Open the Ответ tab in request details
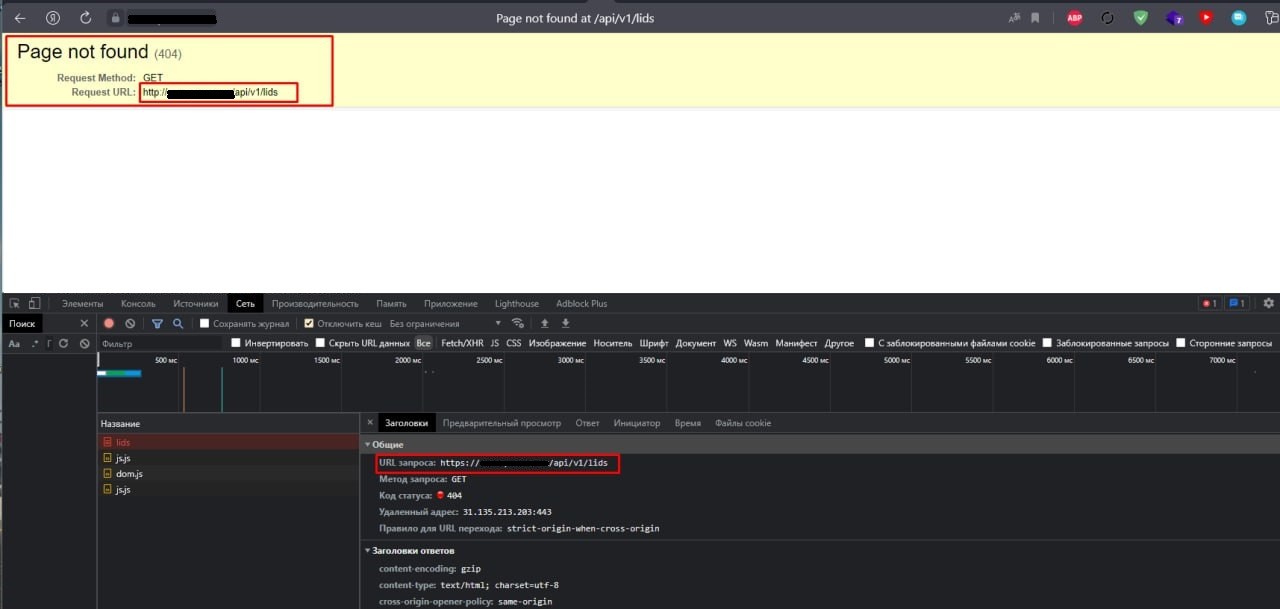Viewport: 1280px width, 609px height. tap(587, 423)
